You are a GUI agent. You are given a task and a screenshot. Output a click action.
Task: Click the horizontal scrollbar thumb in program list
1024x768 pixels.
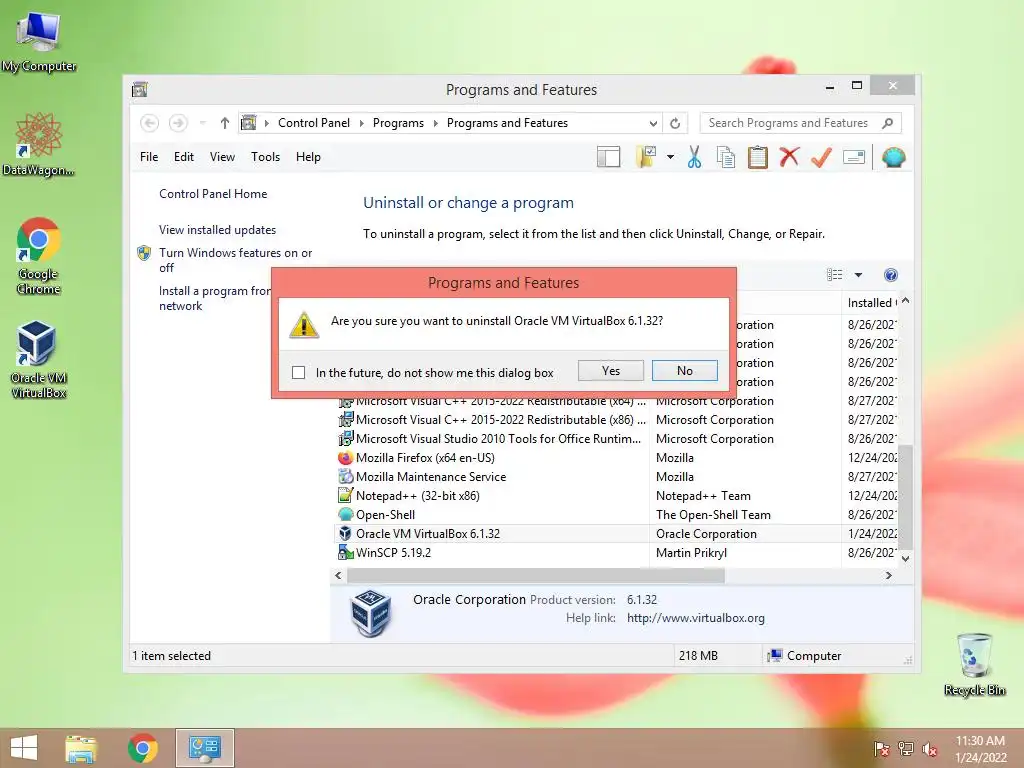[536, 575]
